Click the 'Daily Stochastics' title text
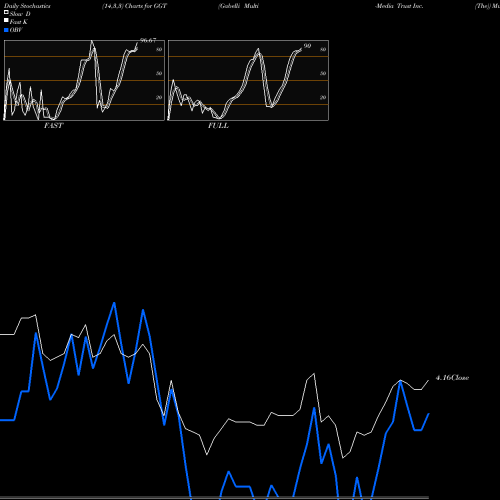The image size is (500, 500). click(x=27, y=6)
